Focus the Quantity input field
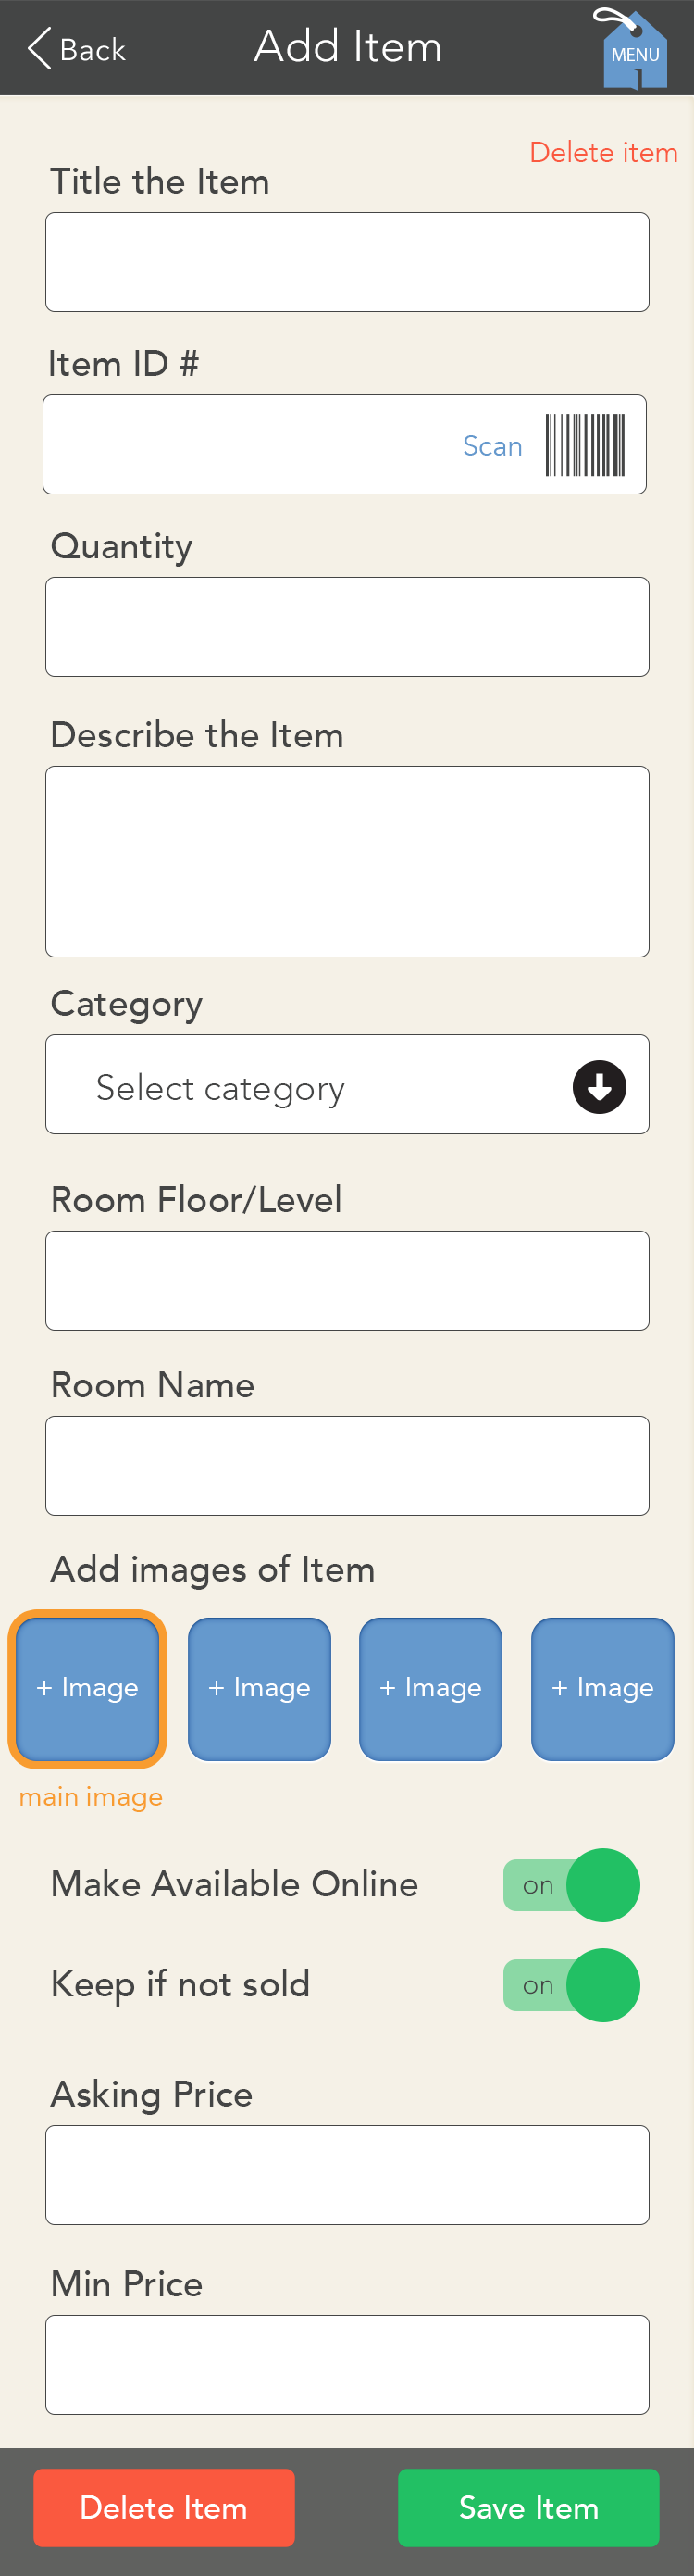694x2576 pixels. click(x=347, y=627)
